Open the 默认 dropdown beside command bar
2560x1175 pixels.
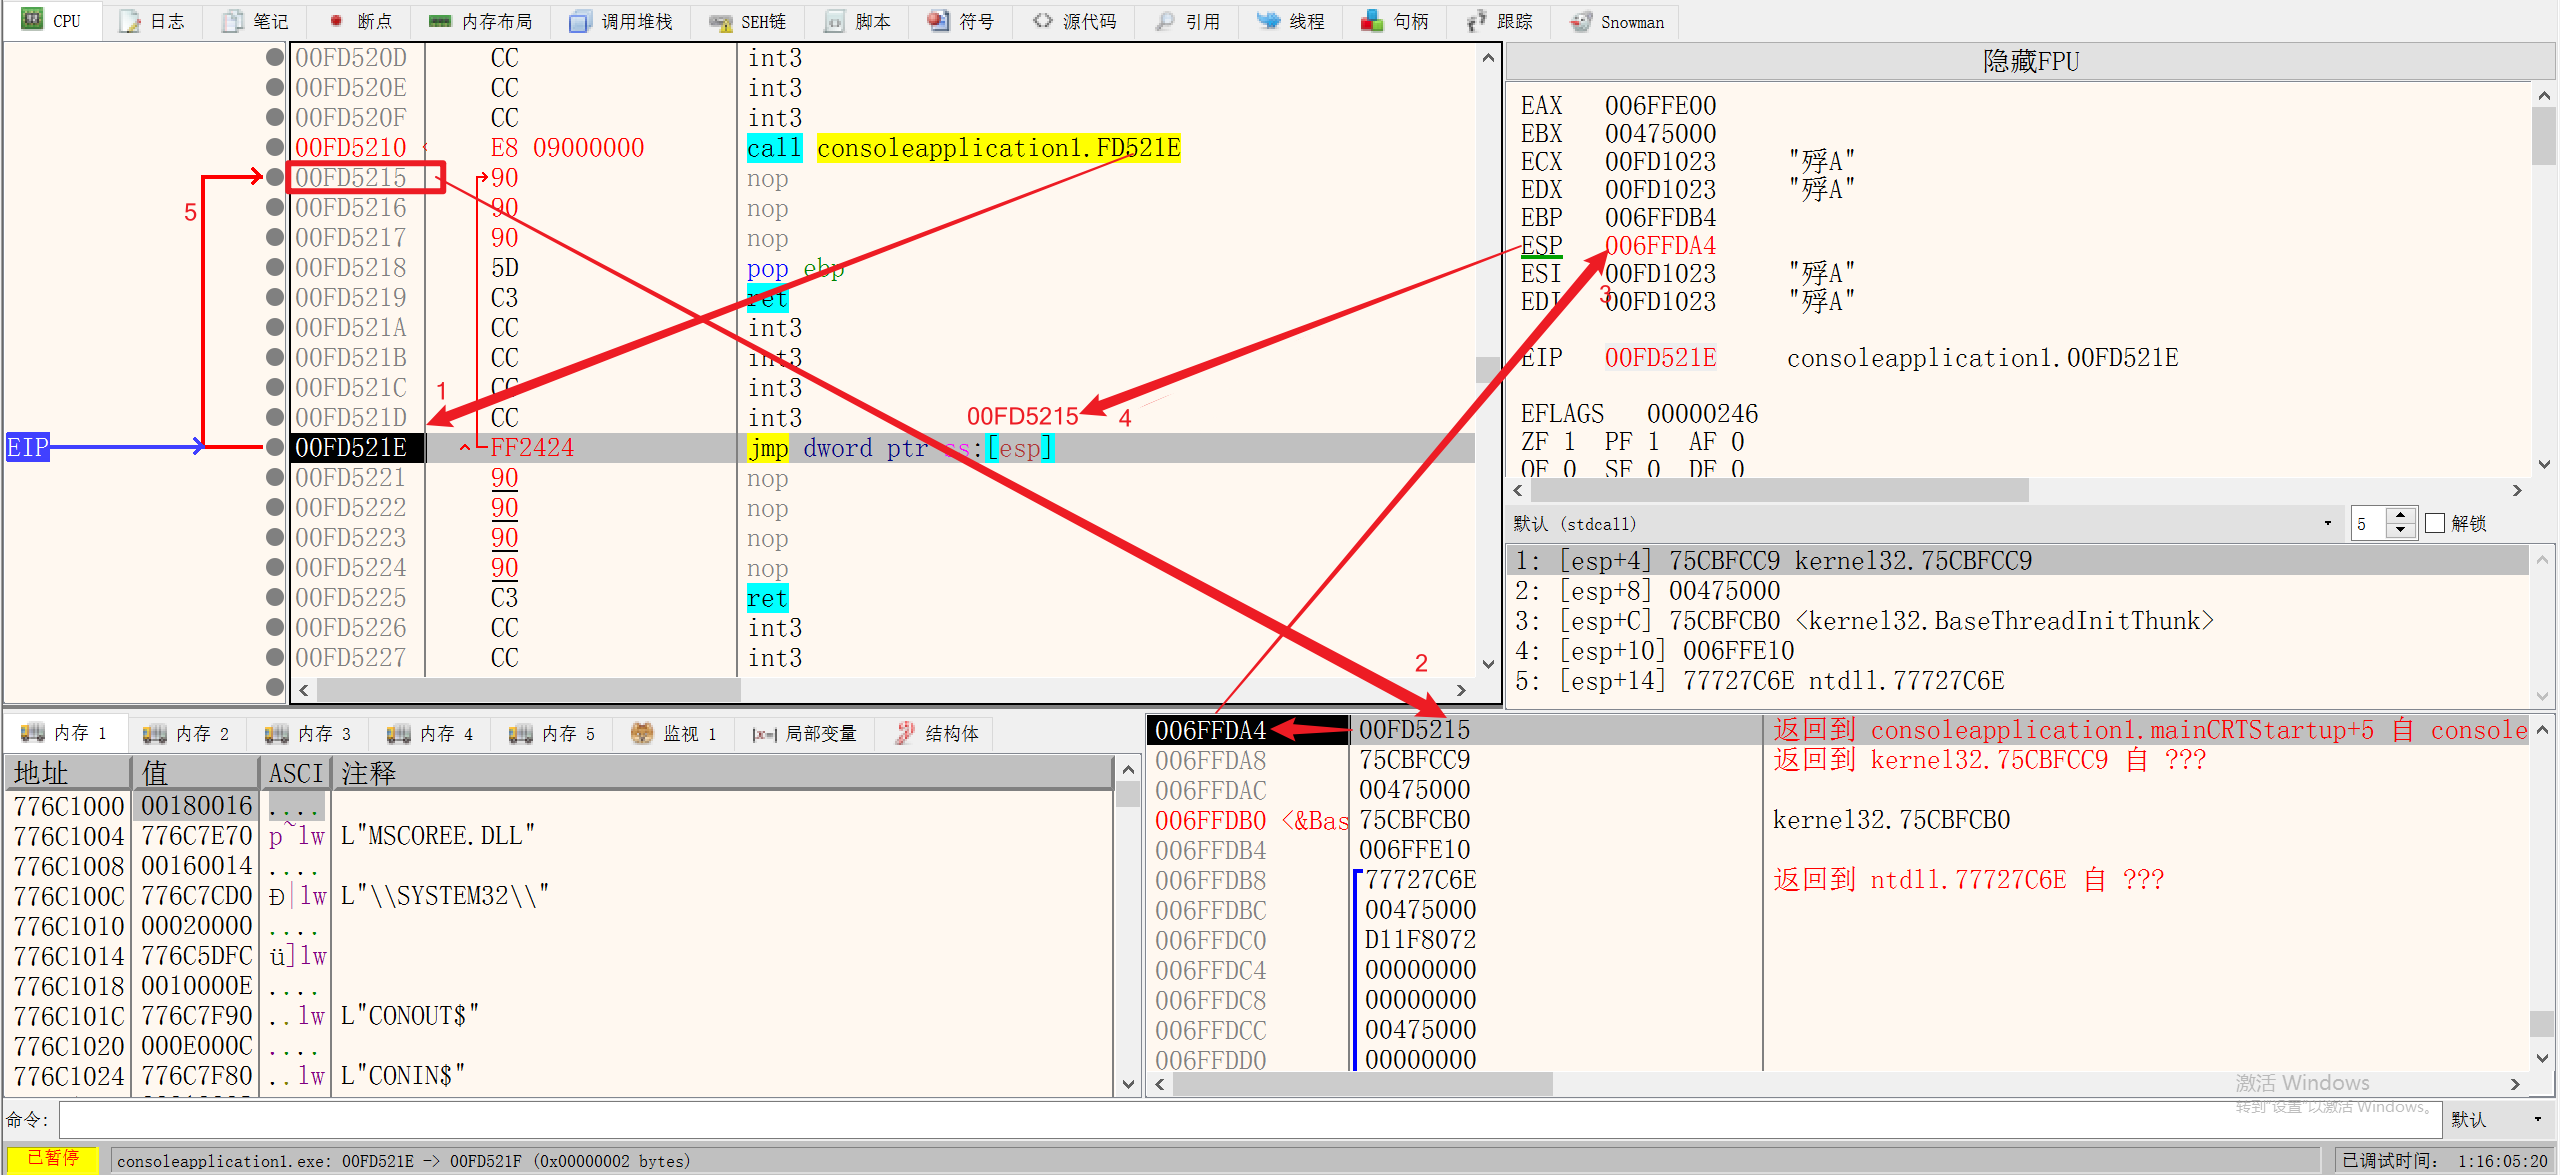[x=2537, y=1119]
